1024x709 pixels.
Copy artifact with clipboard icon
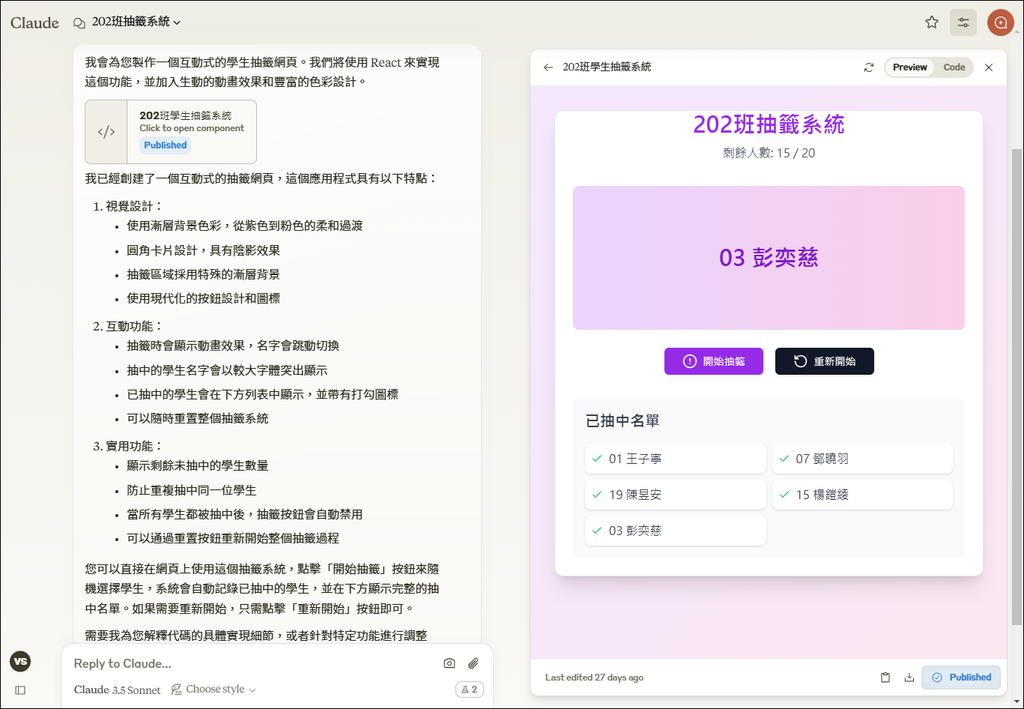point(885,678)
